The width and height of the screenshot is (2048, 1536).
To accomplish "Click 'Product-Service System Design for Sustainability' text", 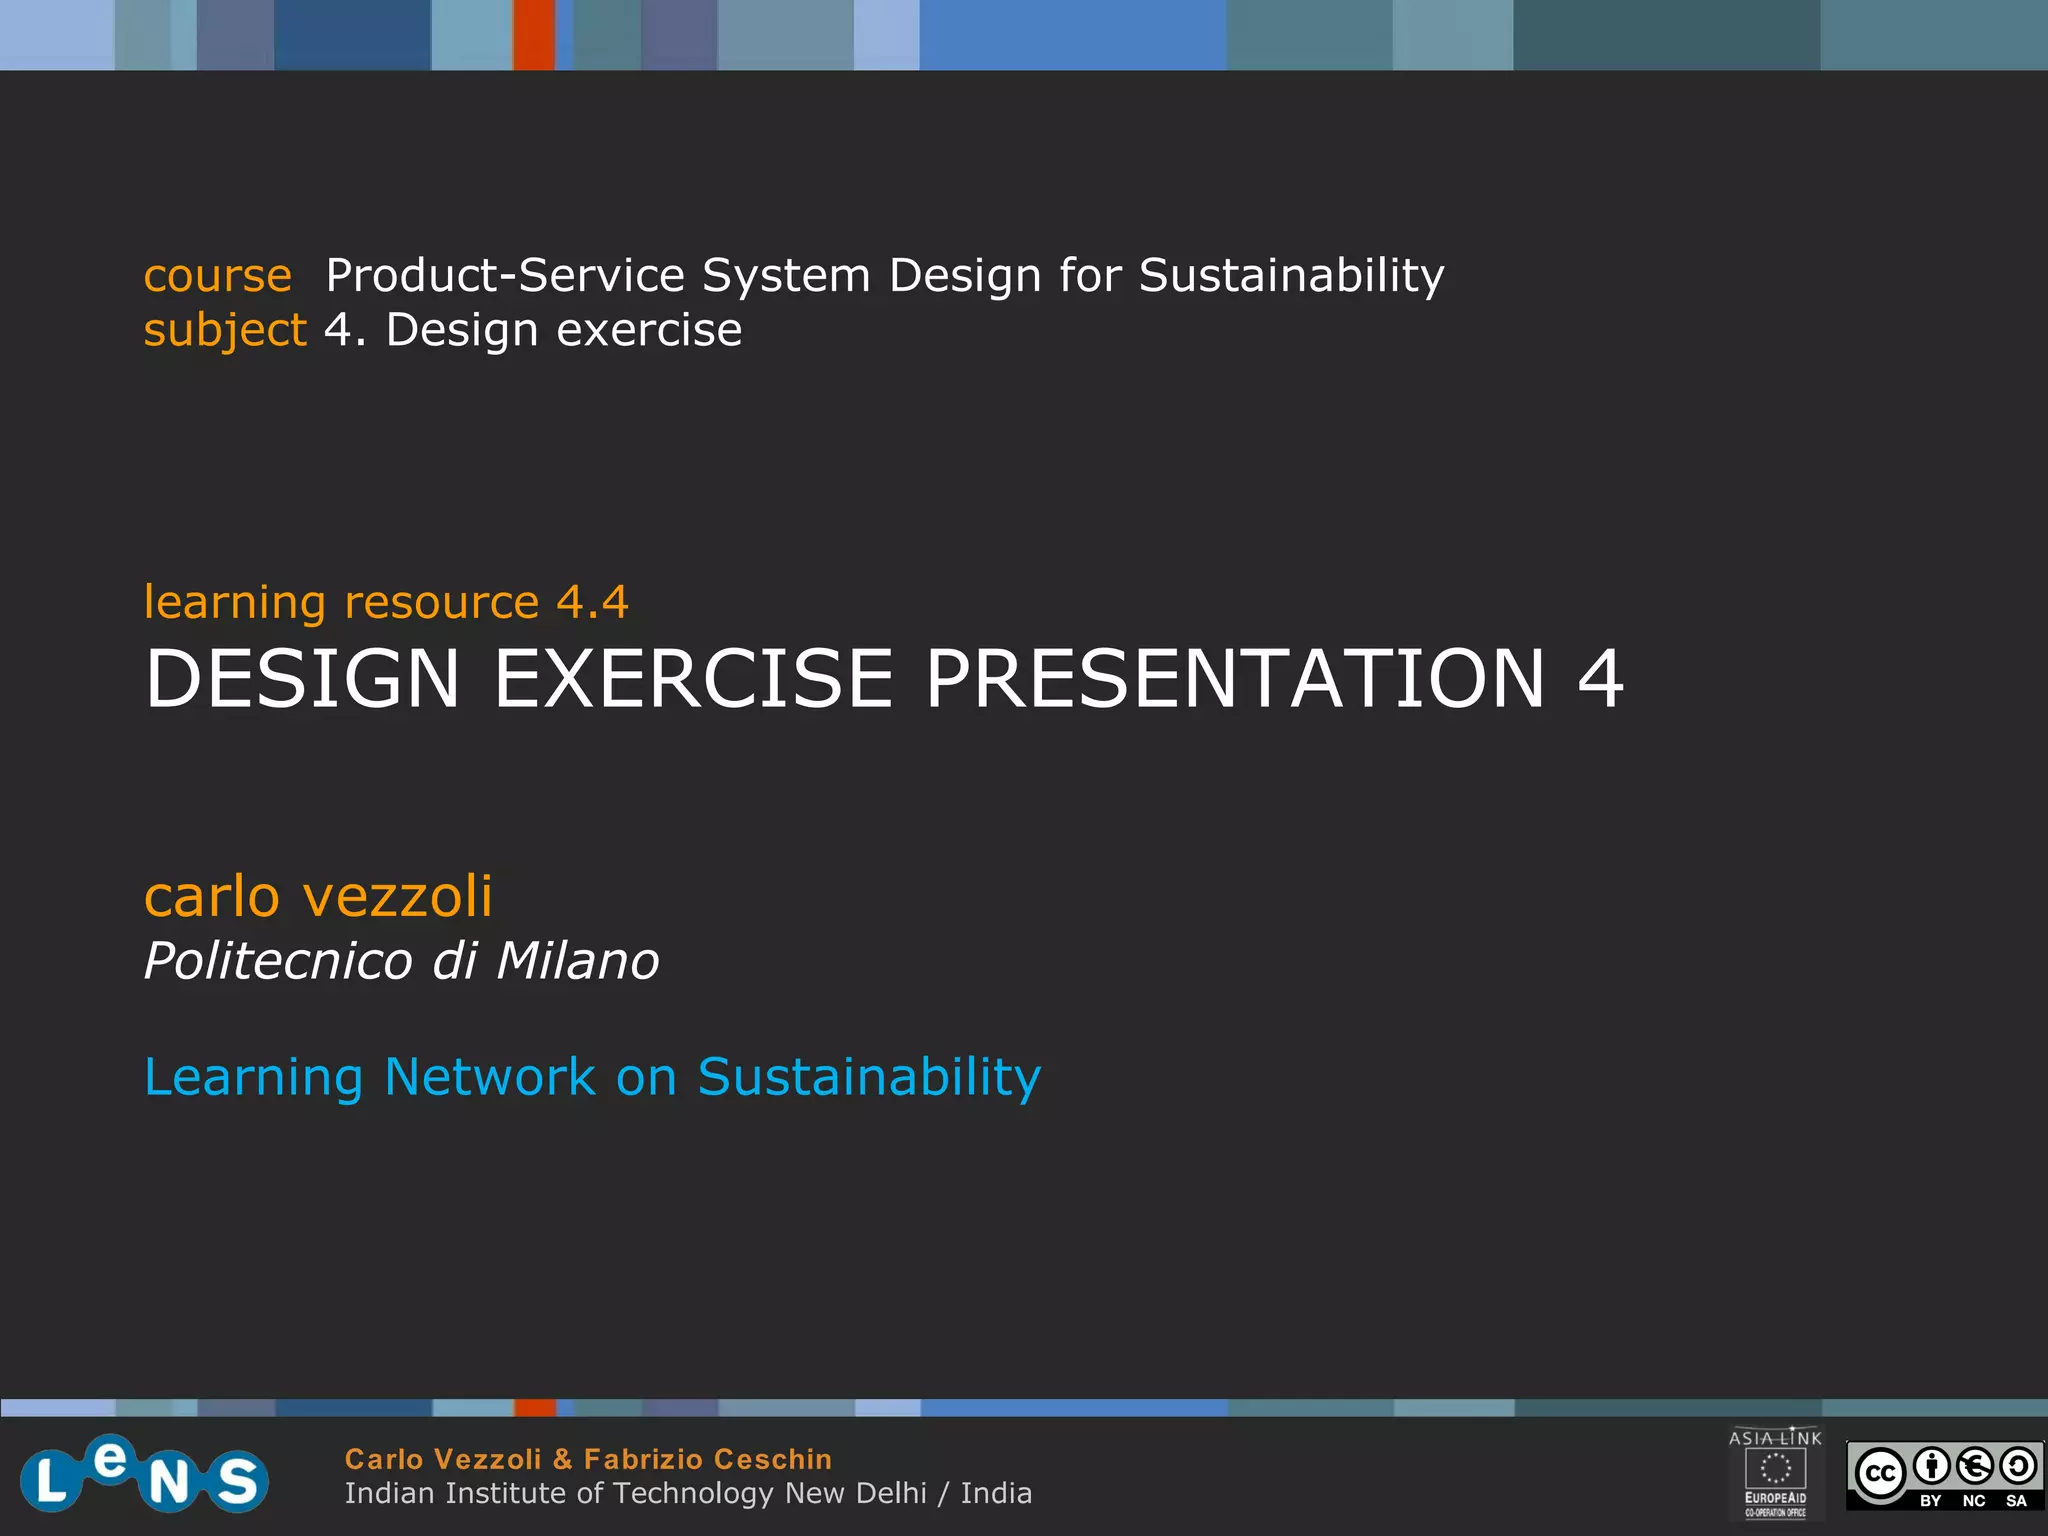I will click(x=884, y=275).
